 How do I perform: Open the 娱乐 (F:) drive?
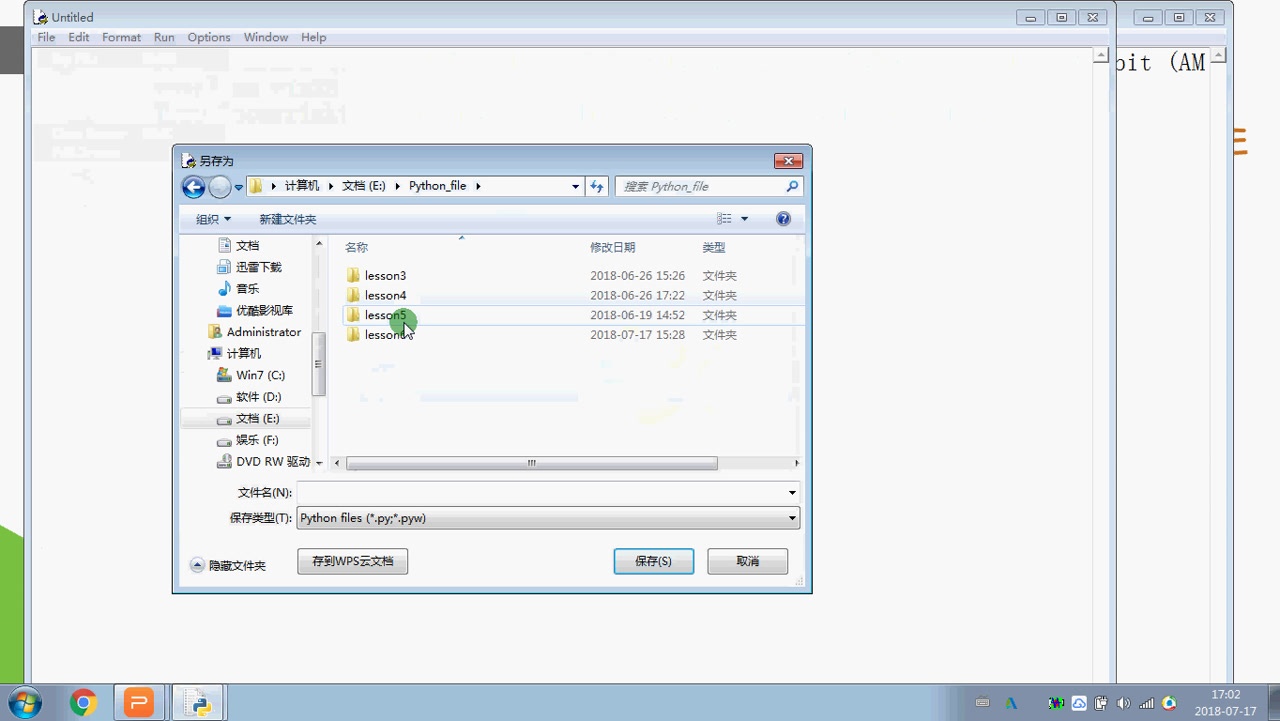click(257, 440)
